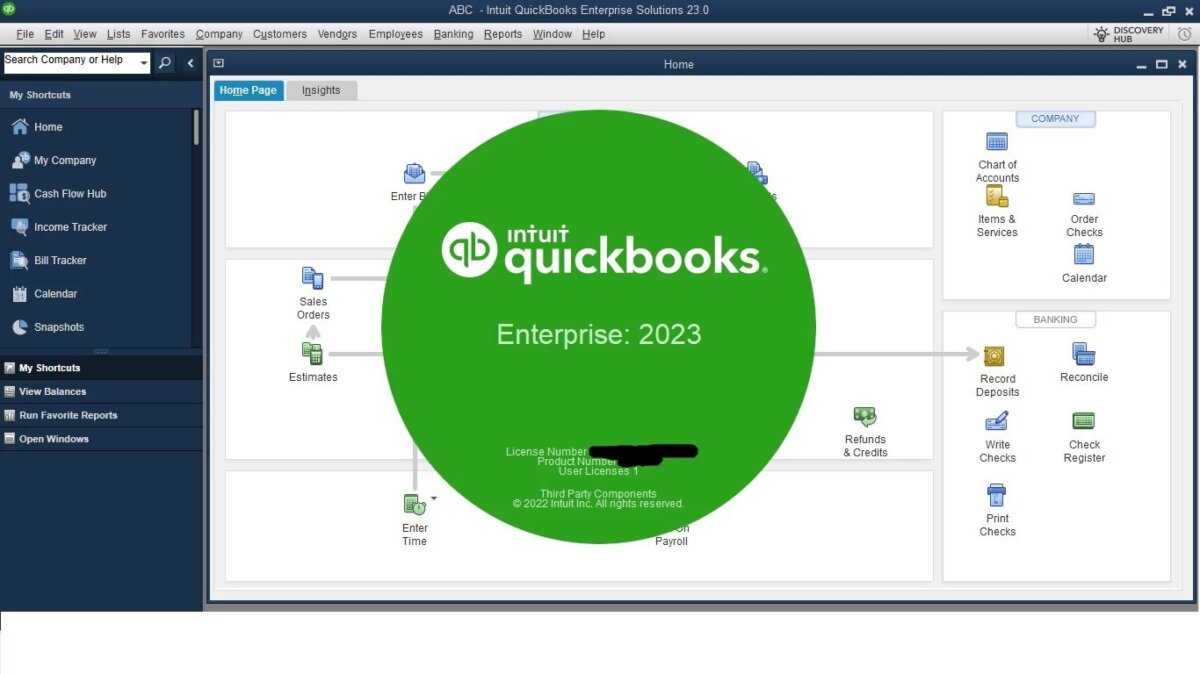1200x674 pixels.
Task: Open the Sales Orders icon
Action: click(x=313, y=279)
